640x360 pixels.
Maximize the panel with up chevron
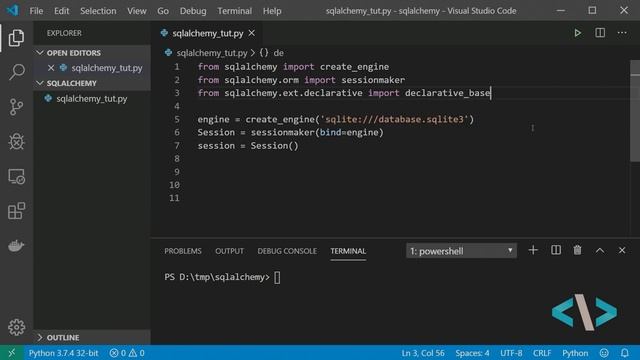click(600, 250)
